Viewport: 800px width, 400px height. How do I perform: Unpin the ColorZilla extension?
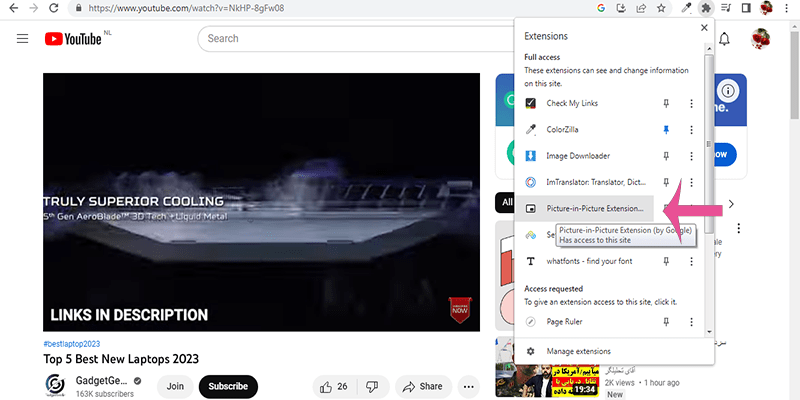[666, 130]
